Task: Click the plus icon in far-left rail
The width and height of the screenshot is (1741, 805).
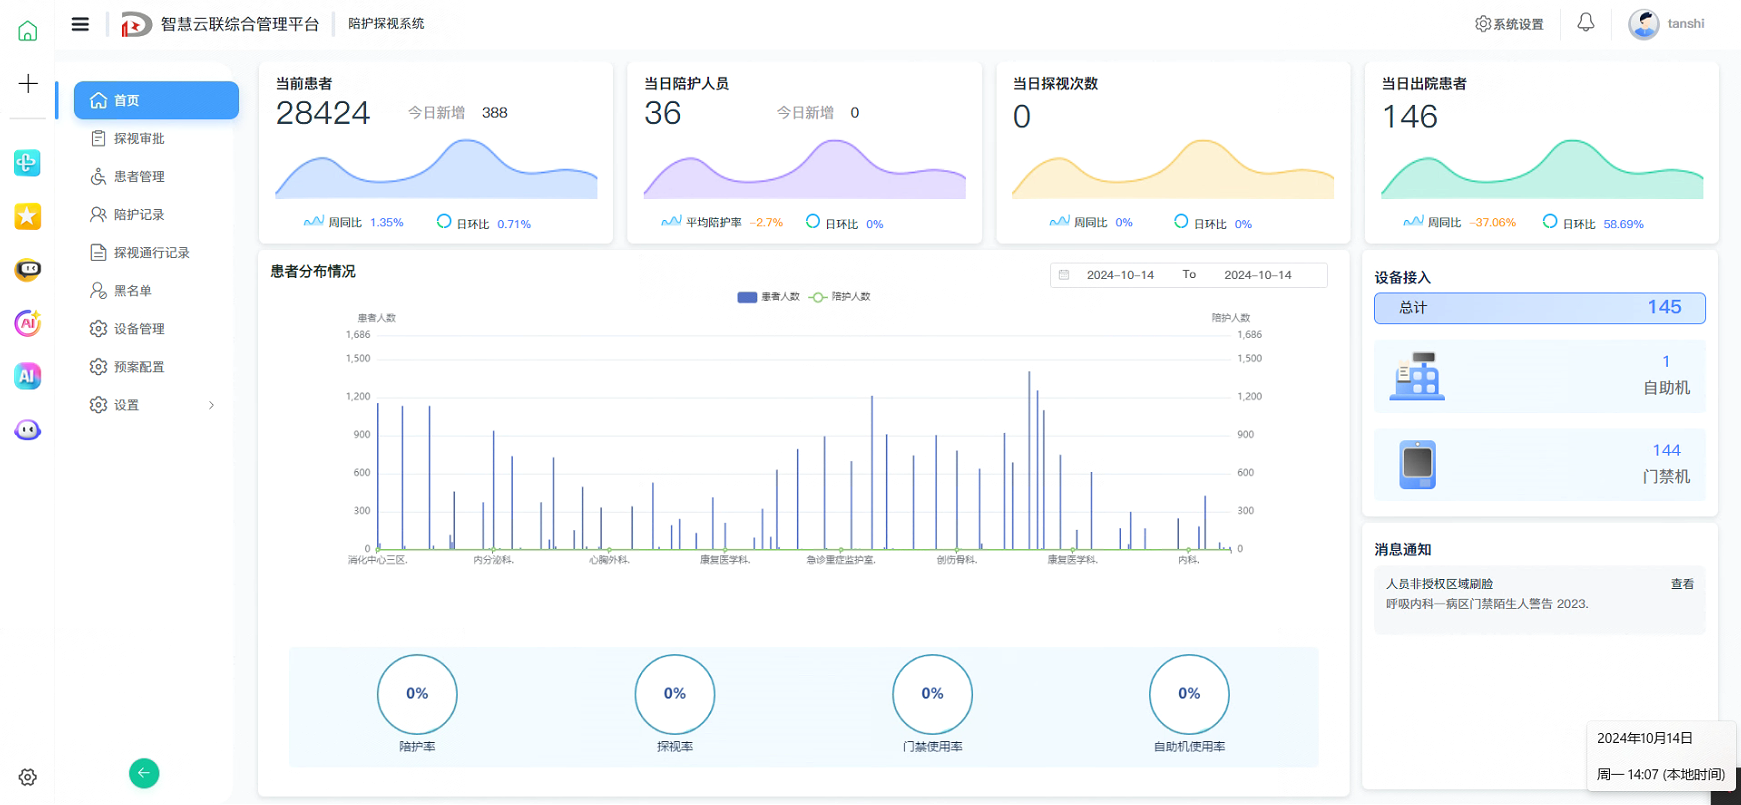Action: (28, 83)
